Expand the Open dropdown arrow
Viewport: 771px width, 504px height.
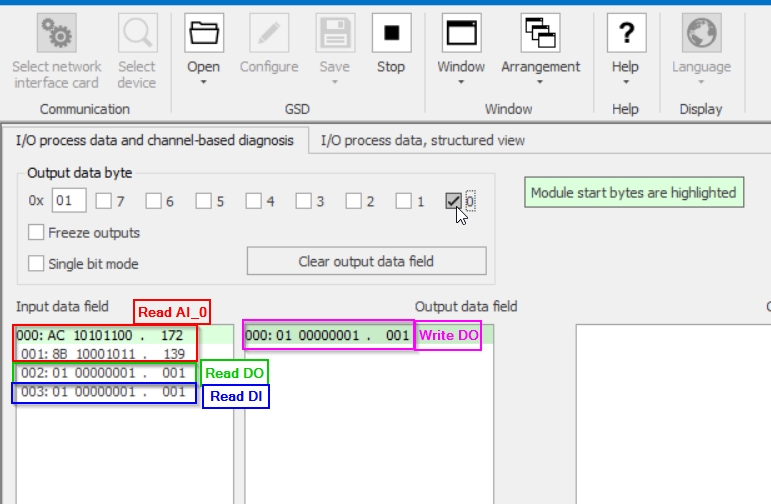pos(204,83)
